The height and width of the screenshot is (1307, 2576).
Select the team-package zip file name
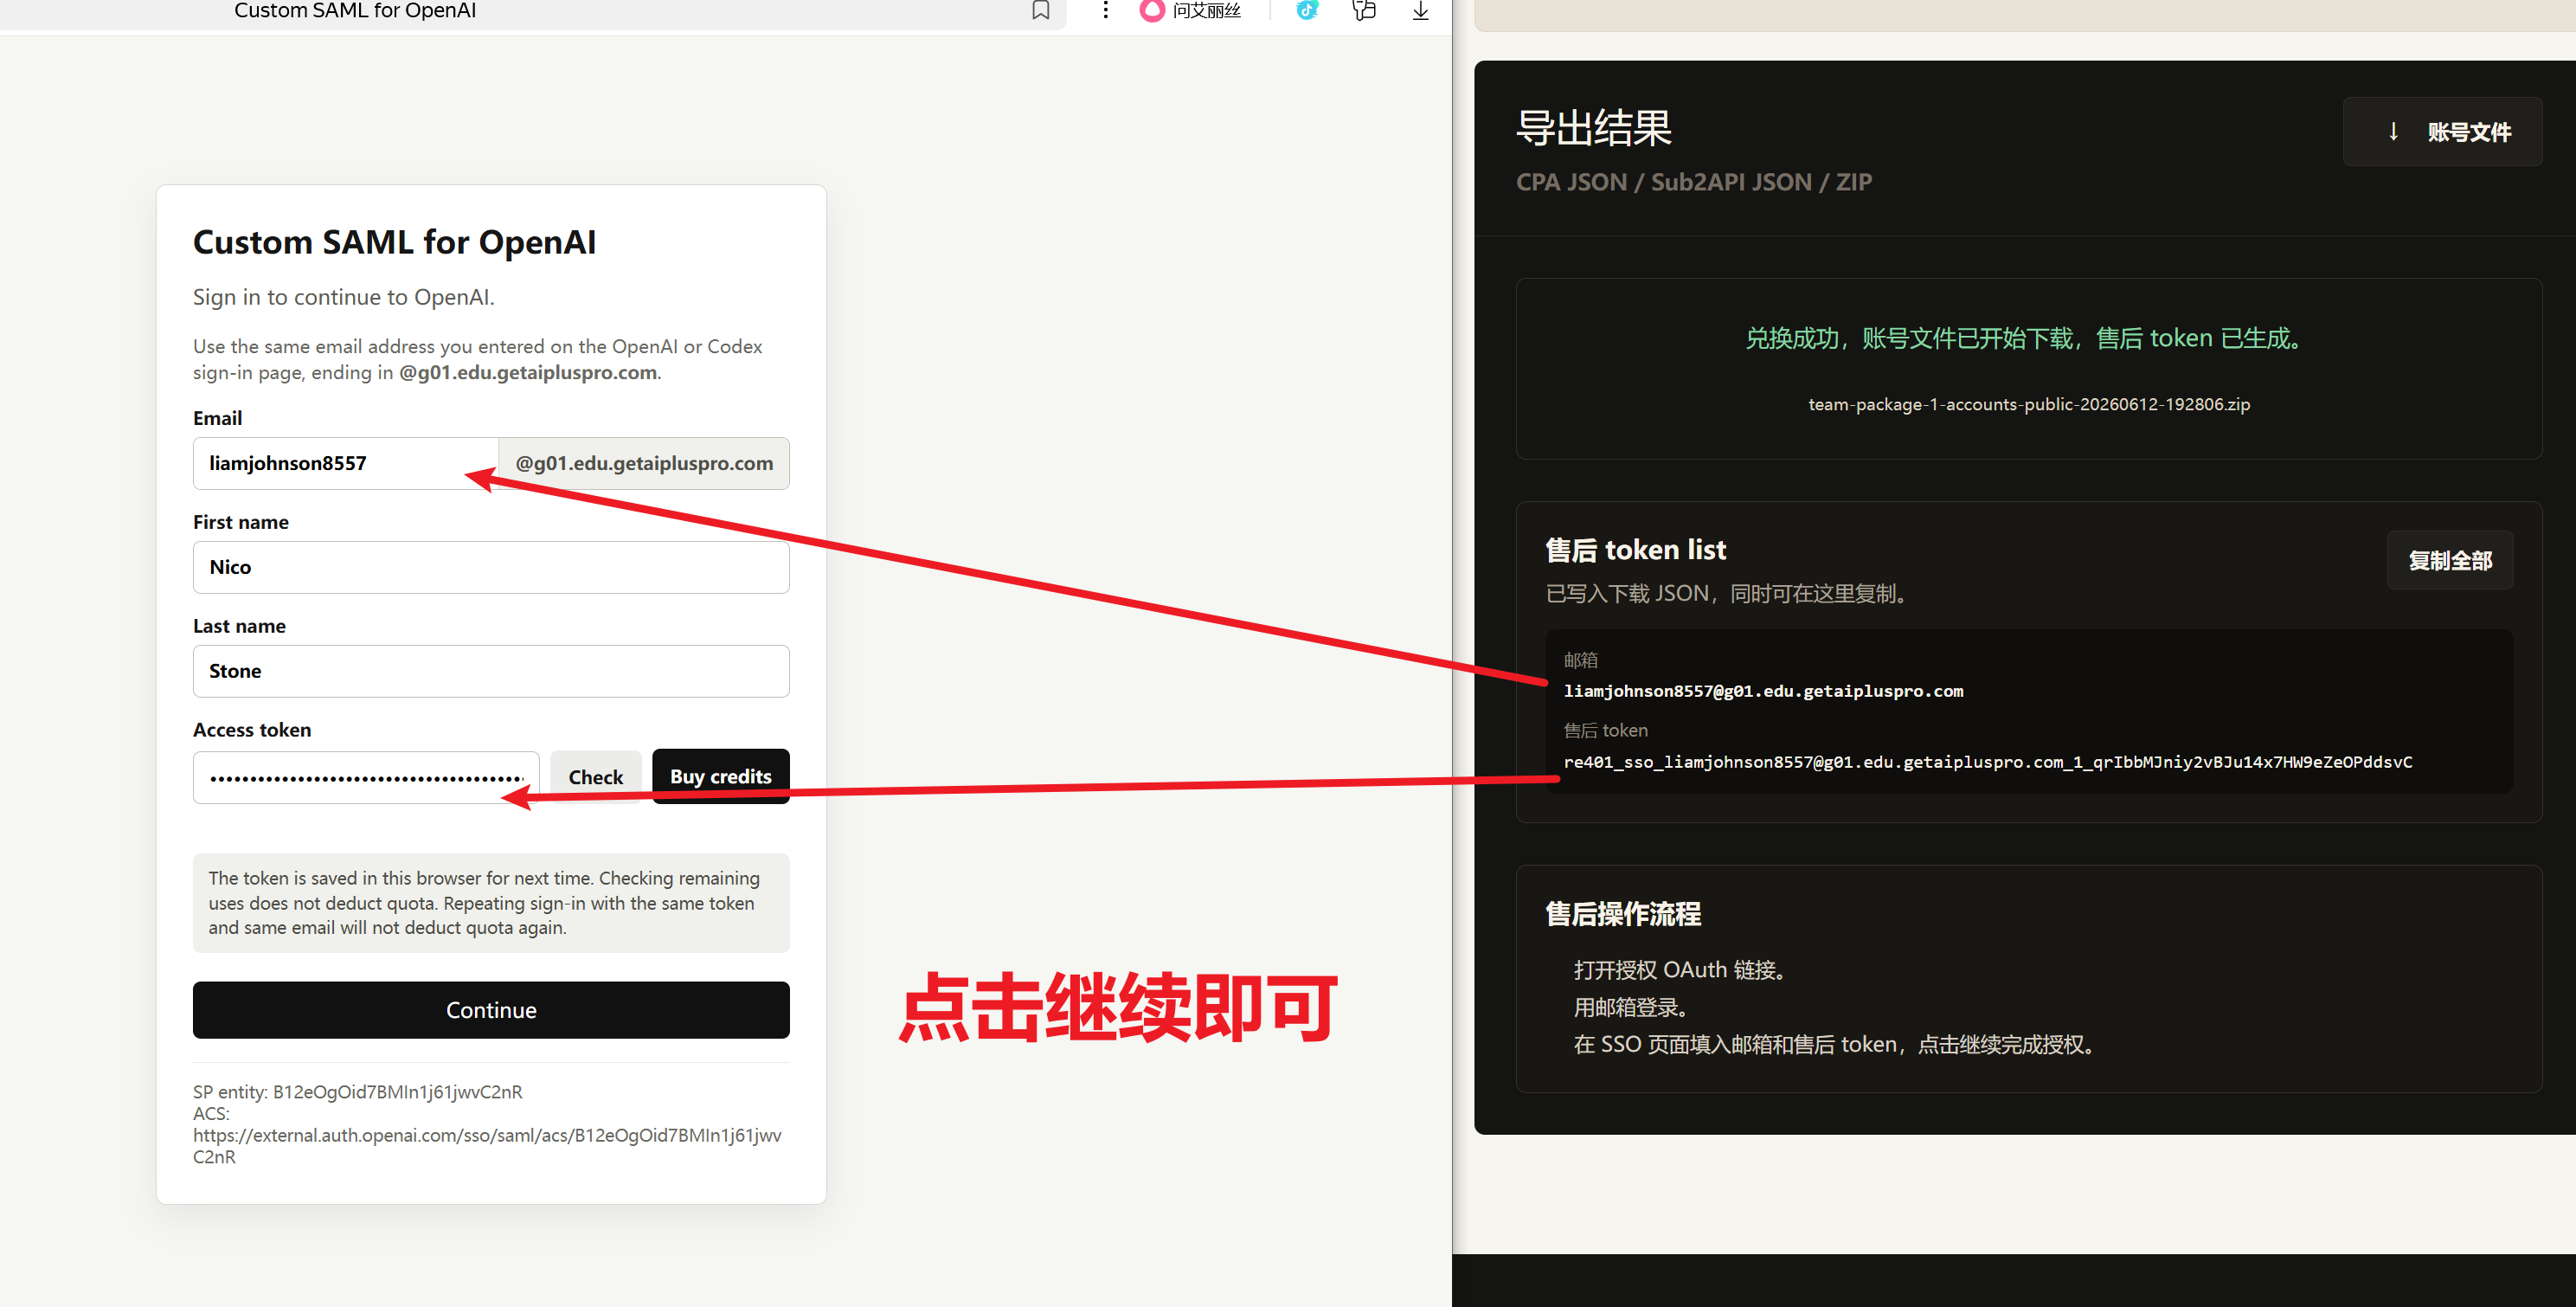[2029, 404]
